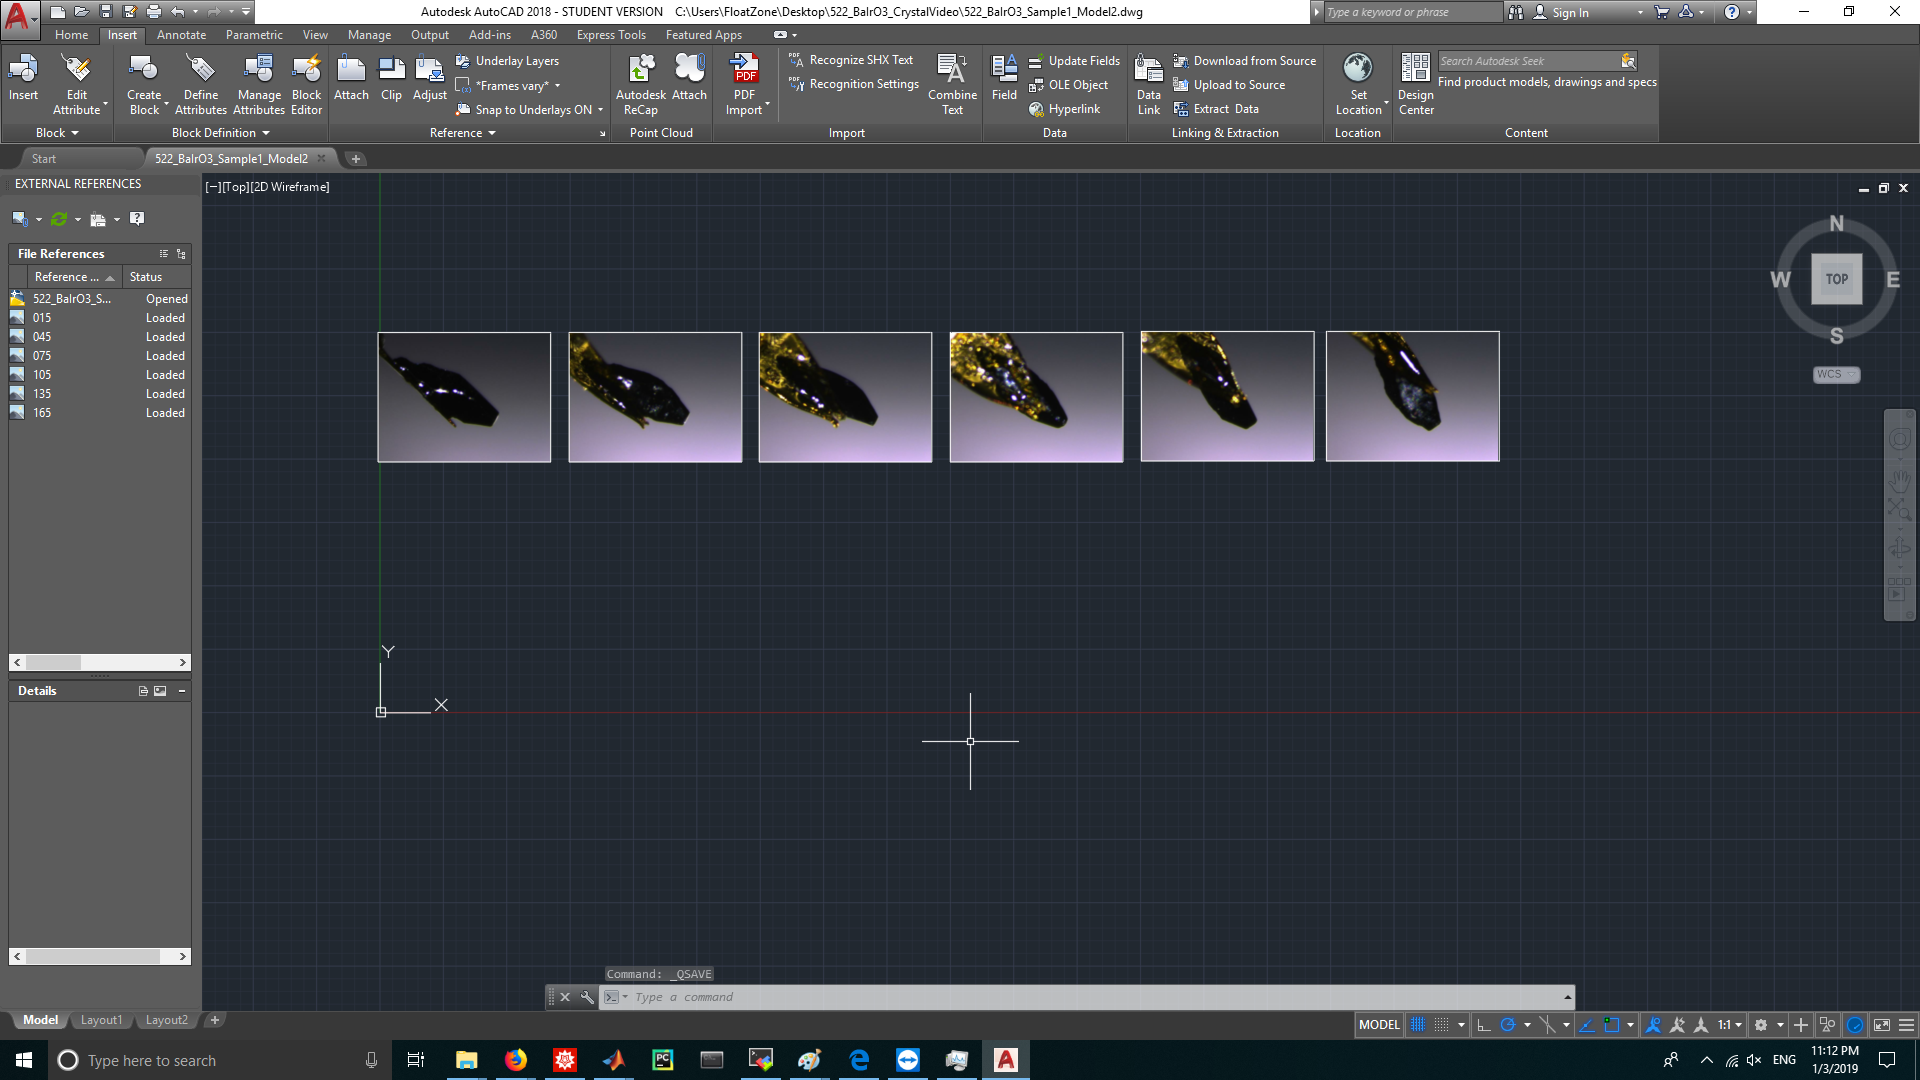This screenshot has width=1920, height=1080.
Task: Click Update Fields
Action: pos(1074,61)
